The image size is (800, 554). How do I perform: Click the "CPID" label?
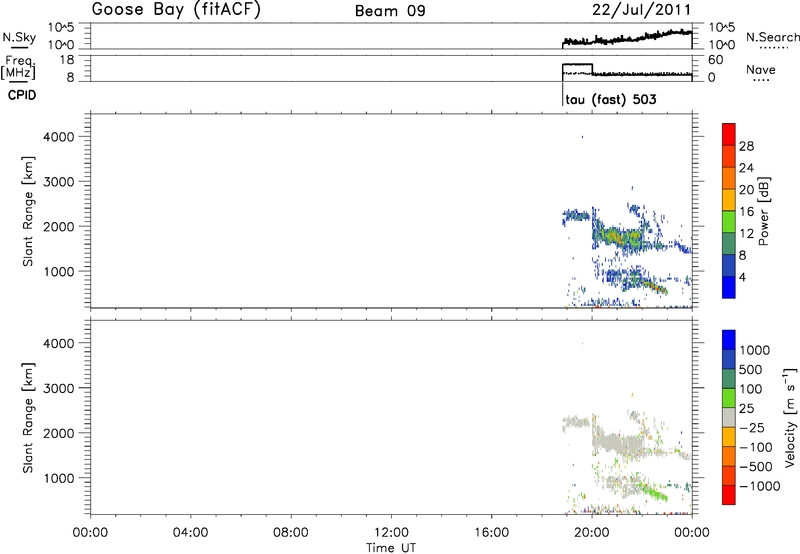click(x=22, y=95)
